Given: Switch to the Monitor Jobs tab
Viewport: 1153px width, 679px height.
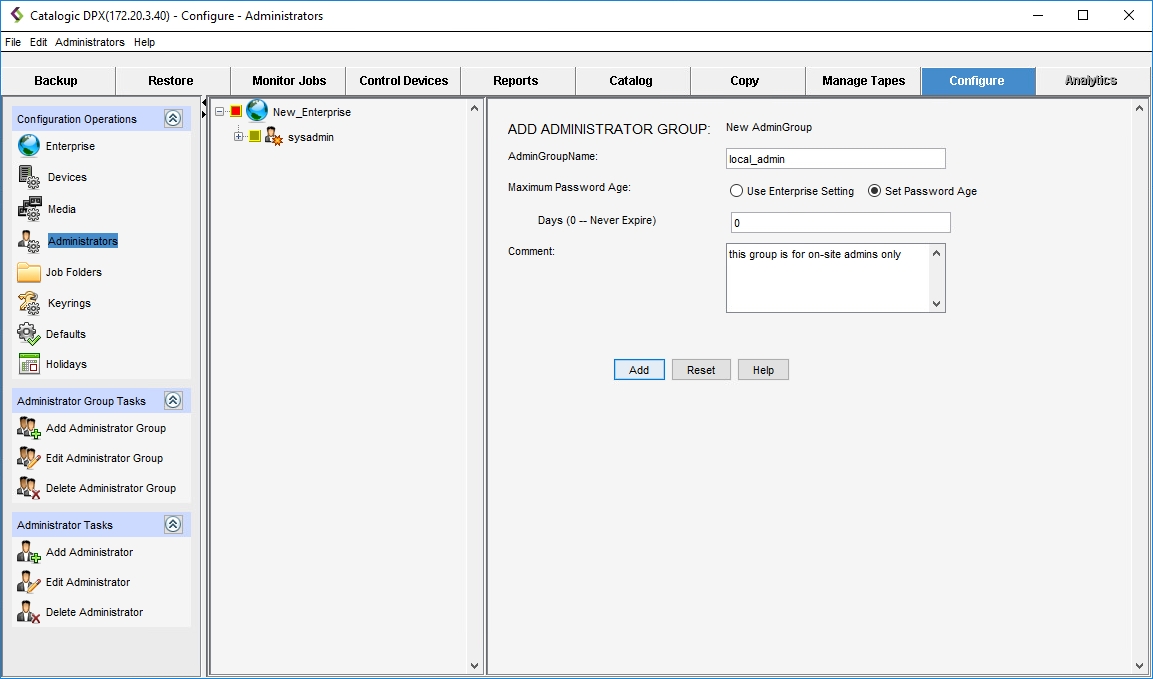Looking at the screenshot, I should (288, 81).
